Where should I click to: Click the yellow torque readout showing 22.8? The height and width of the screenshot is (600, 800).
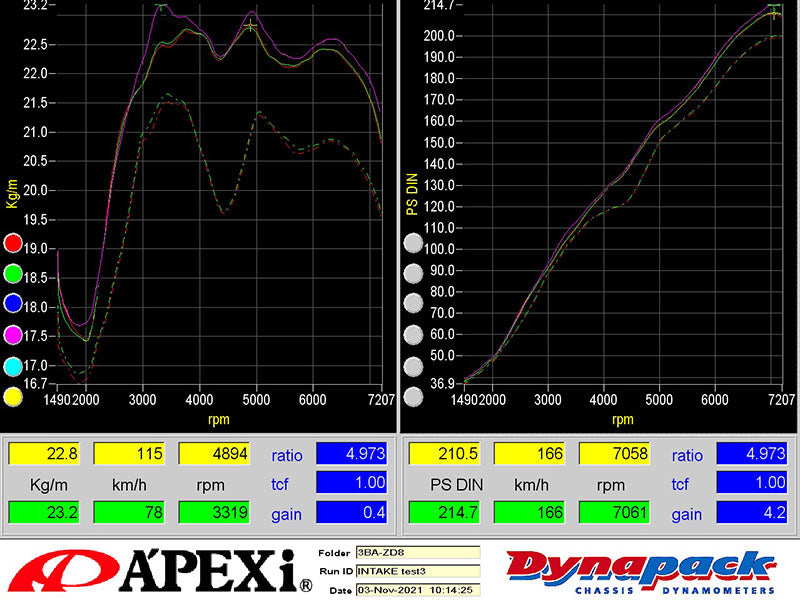point(44,453)
